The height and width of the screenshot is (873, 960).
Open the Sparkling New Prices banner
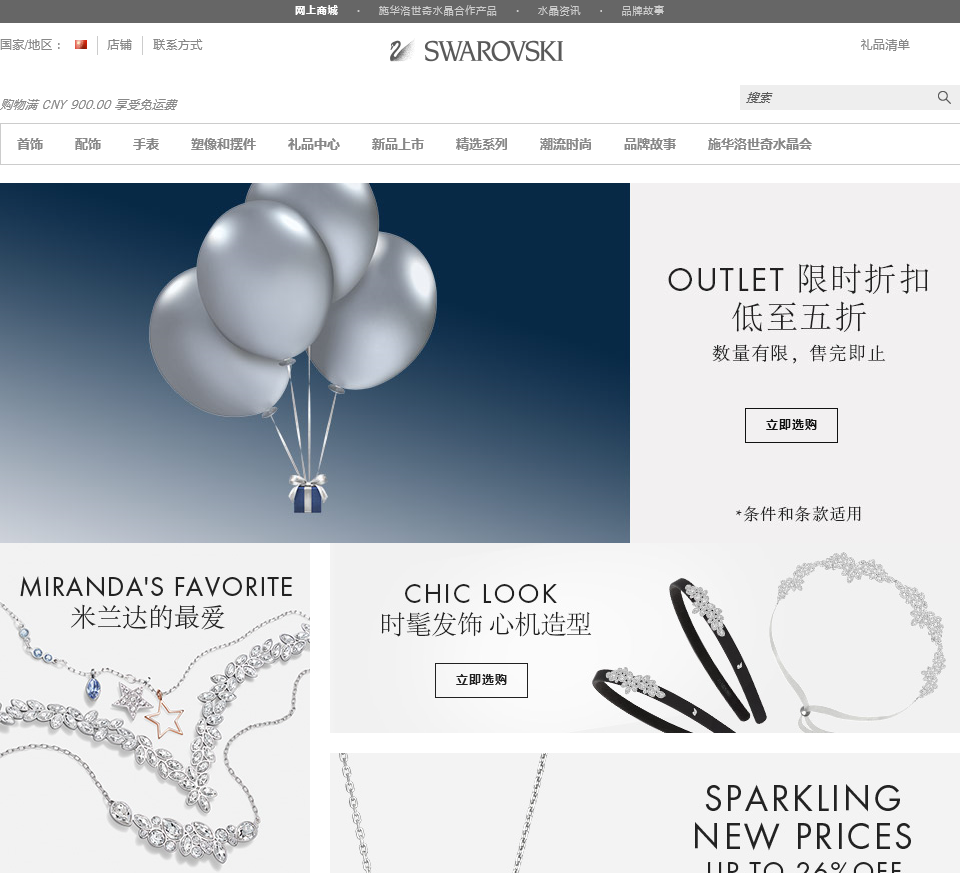pos(645,813)
